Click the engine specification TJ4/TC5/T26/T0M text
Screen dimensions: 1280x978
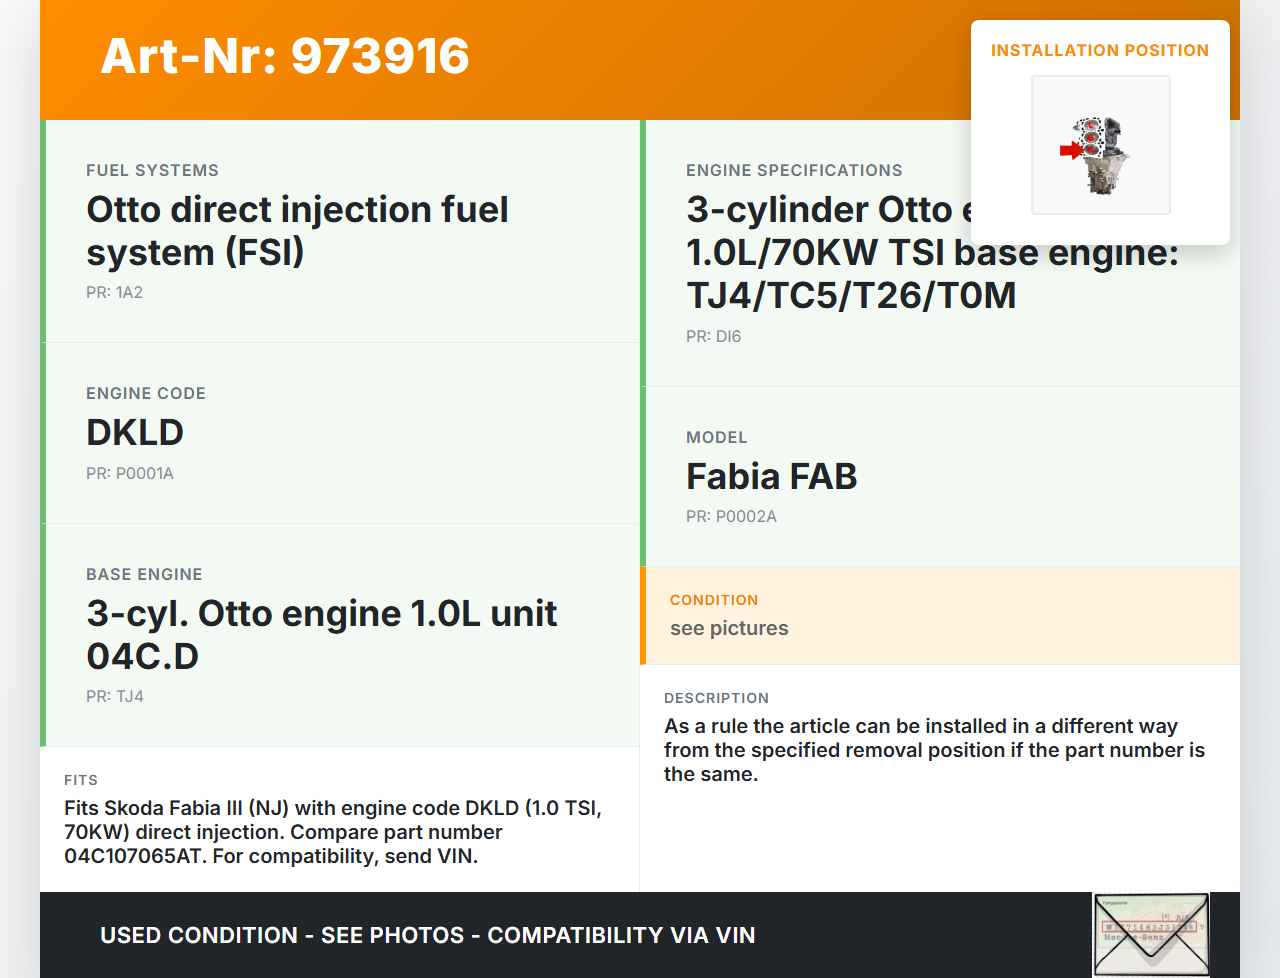click(851, 295)
